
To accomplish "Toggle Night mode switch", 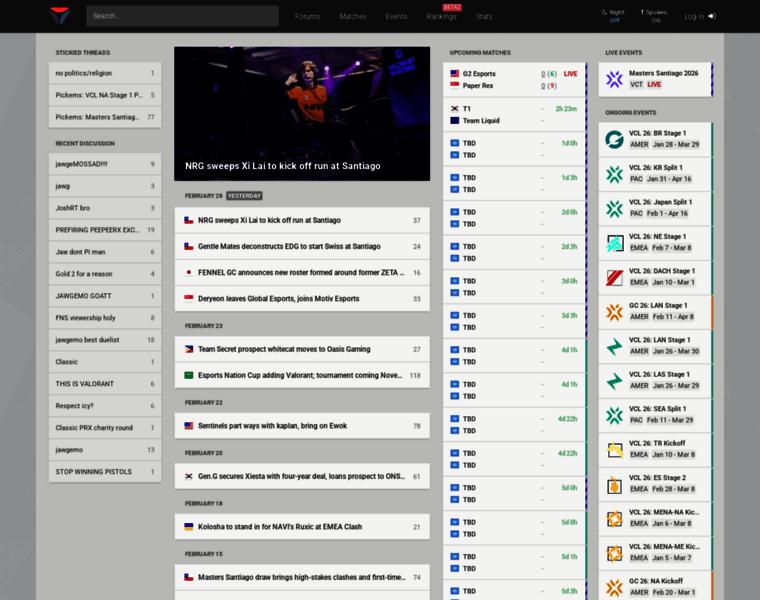I will (614, 16).
